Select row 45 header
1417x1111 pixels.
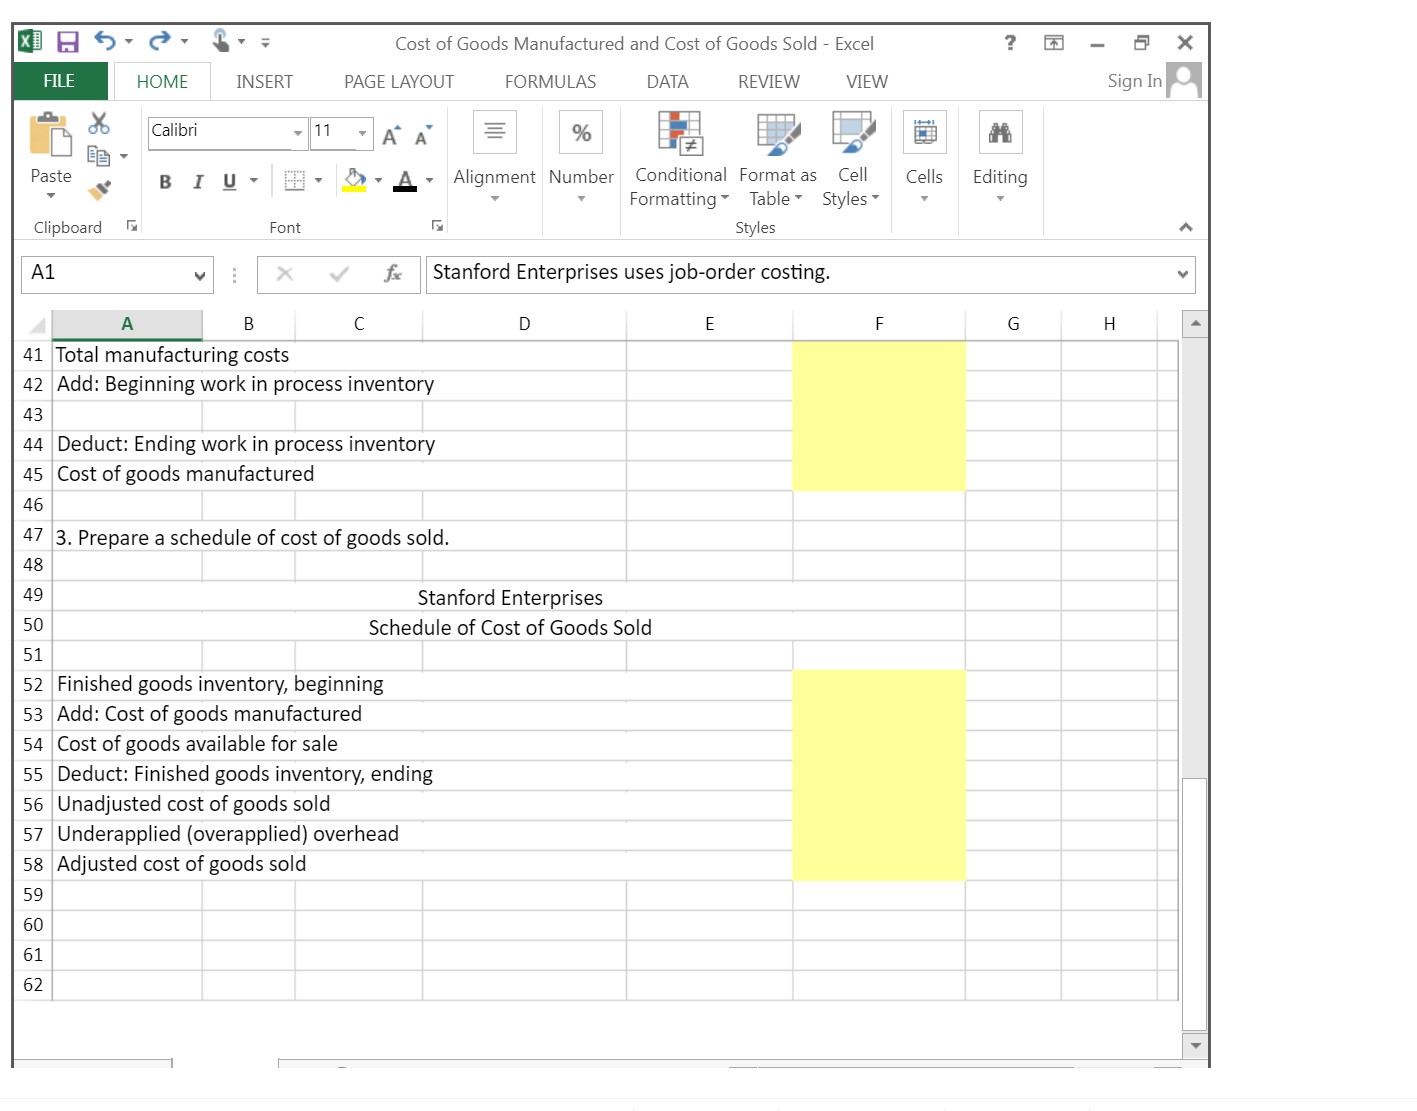tap(33, 475)
